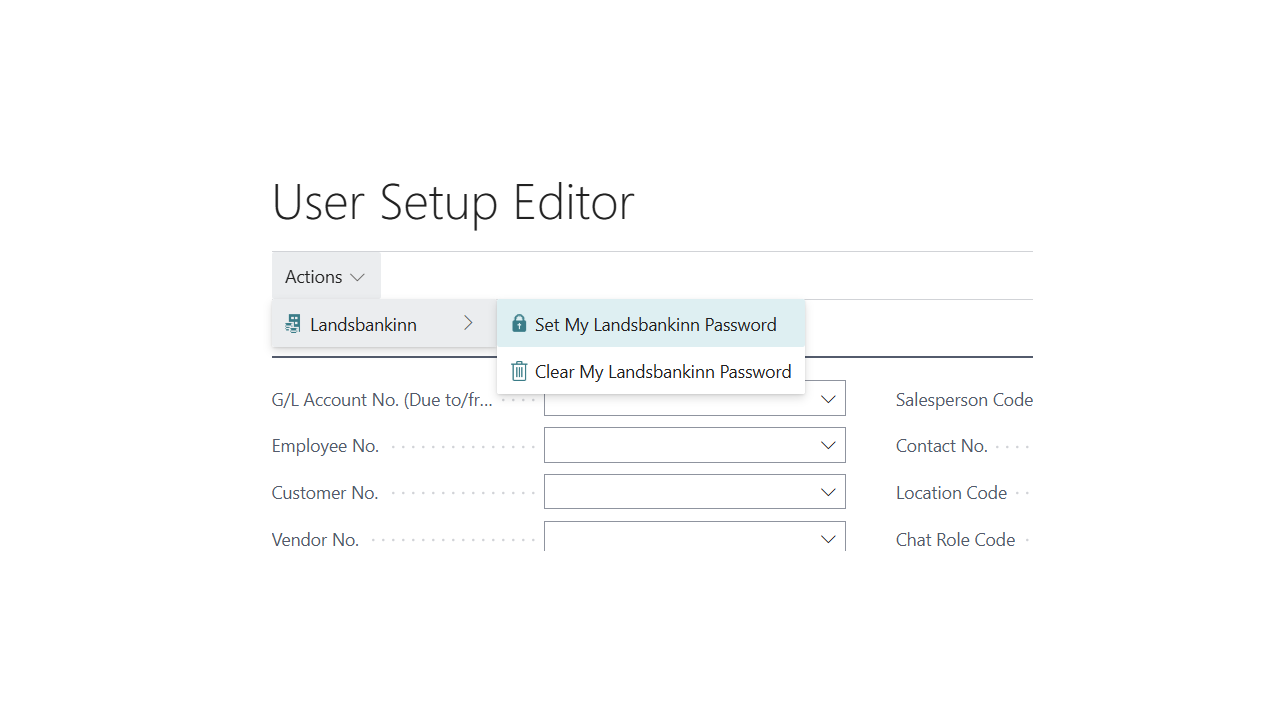Click the Employee No. label
This screenshot has width=1280, height=720.
[325, 446]
